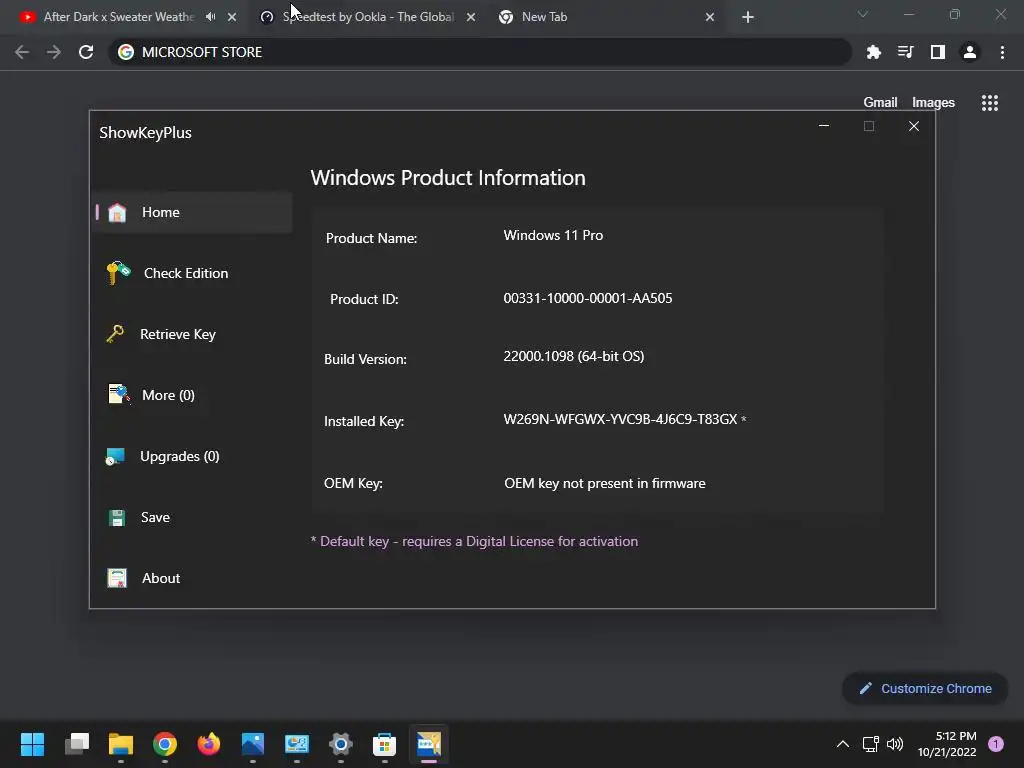Select Check Edition in the sidebar
This screenshot has height=768, width=1024.
185,273
